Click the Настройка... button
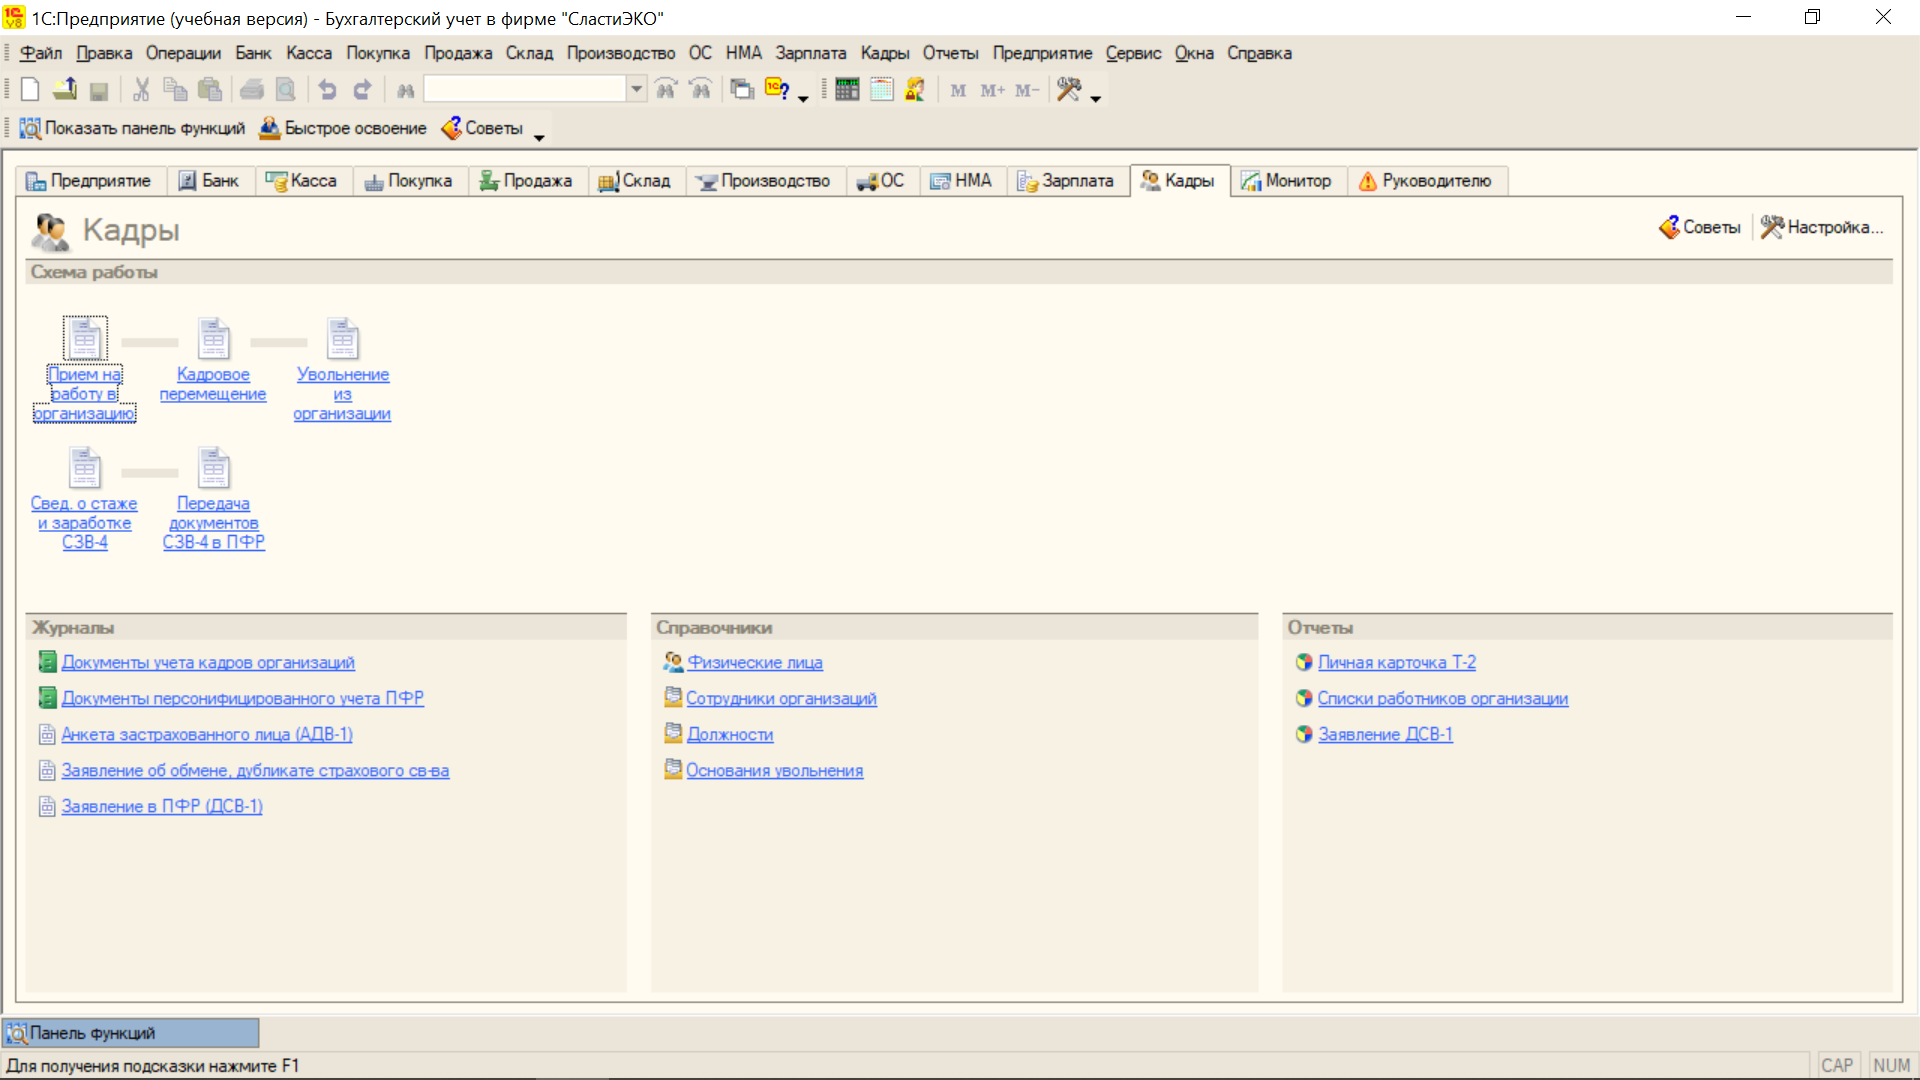Viewport: 1920px width, 1080px height. [1823, 228]
